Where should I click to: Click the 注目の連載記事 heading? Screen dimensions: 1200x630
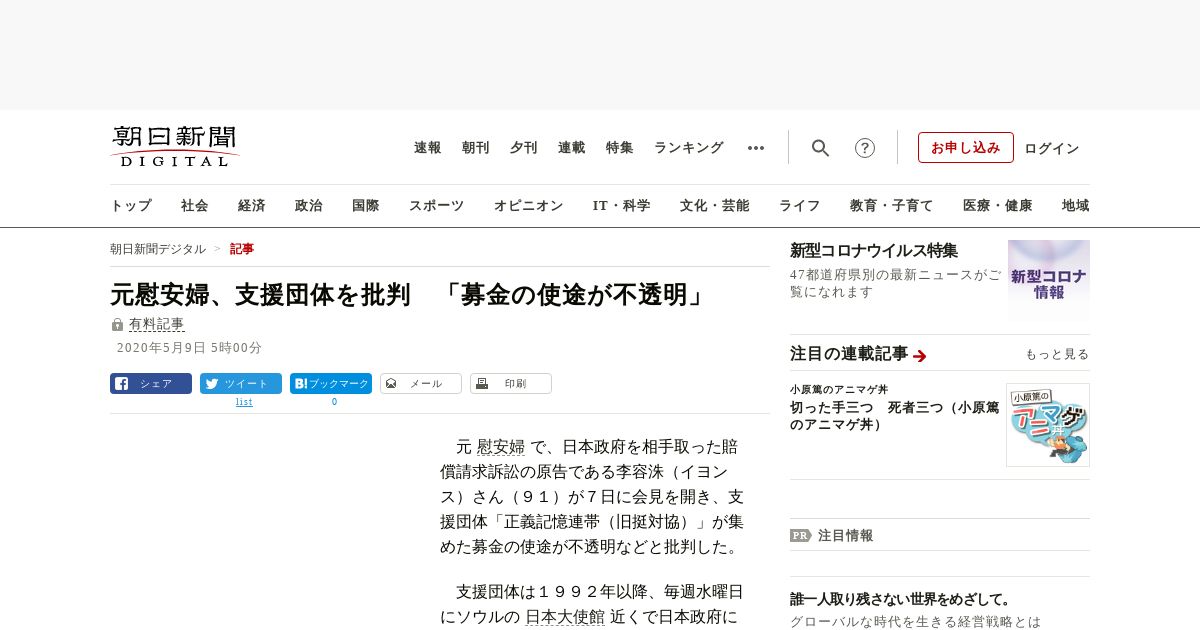point(849,353)
